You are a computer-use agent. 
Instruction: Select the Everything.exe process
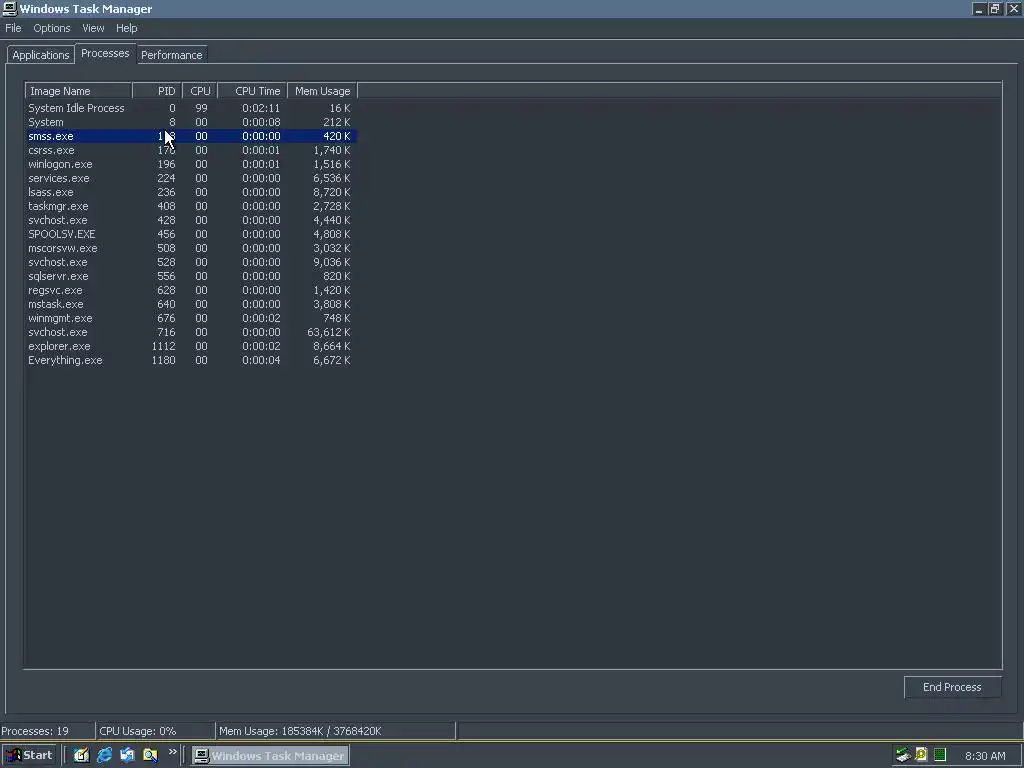pos(191,360)
